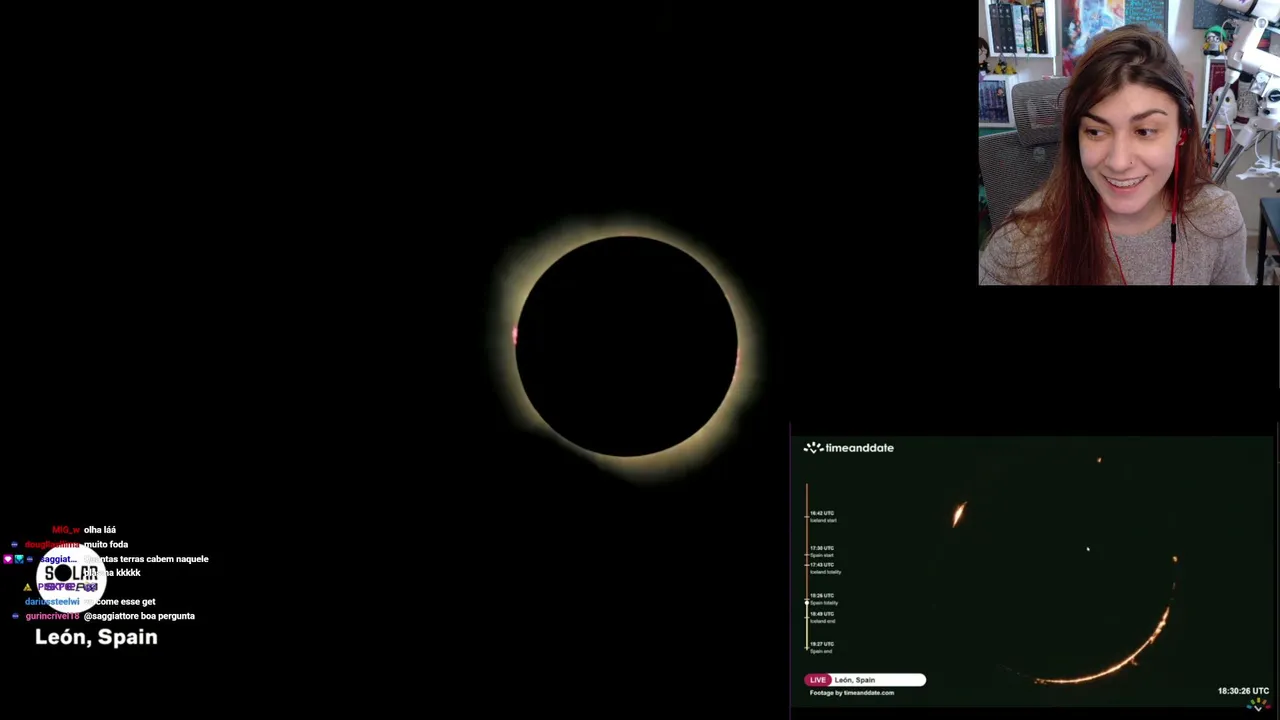Click the detached orange prominence flare in inset

959,514
